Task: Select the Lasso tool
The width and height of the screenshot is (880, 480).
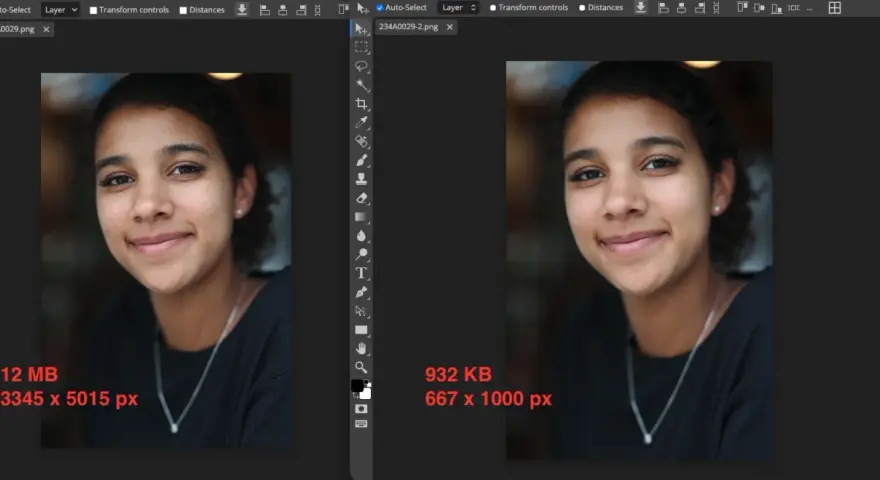Action: [x=361, y=66]
